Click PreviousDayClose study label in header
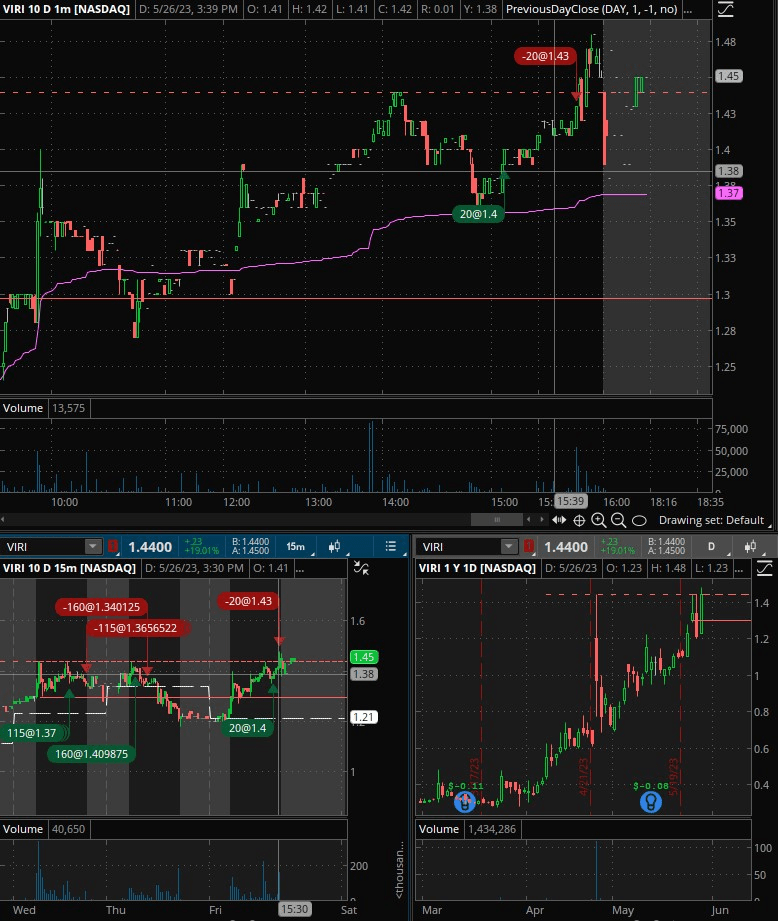778x921 pixels. pyautogui.click(x=591, y=9)
